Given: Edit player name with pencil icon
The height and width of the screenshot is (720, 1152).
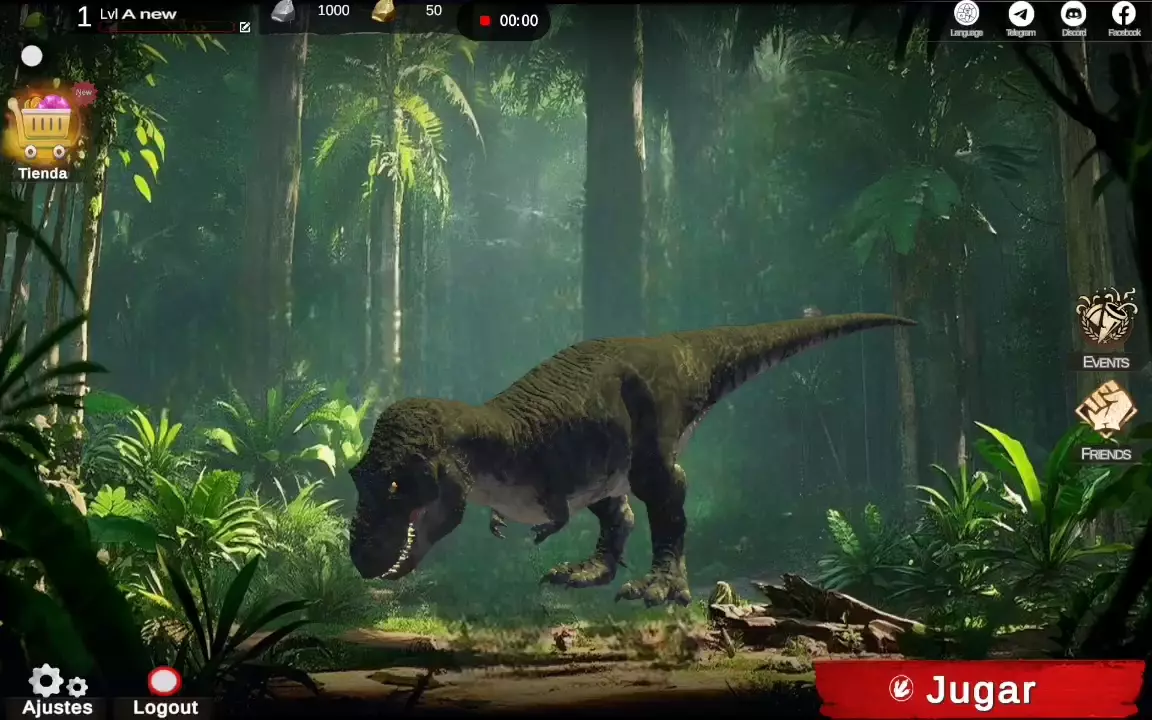Looking at the screenshot, I should 245,27.
